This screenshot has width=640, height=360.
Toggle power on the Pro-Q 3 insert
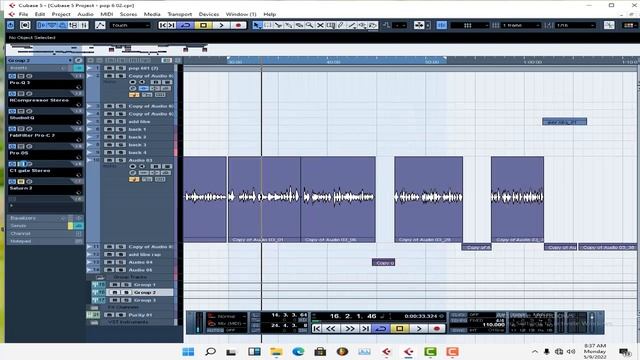point(12,76)
